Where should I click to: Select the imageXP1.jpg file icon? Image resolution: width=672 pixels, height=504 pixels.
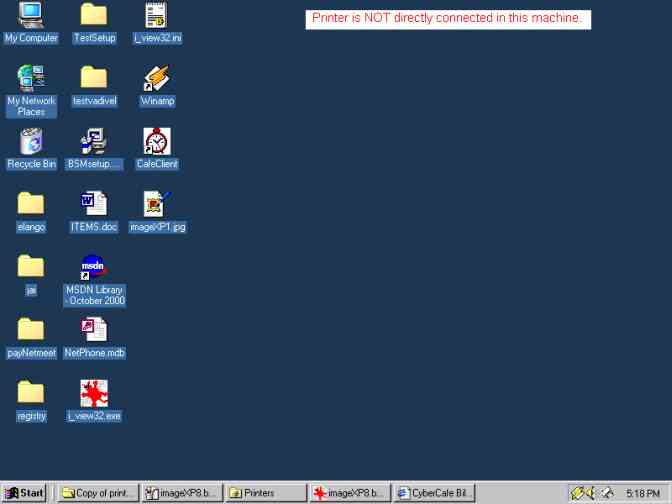pos(157,205)
